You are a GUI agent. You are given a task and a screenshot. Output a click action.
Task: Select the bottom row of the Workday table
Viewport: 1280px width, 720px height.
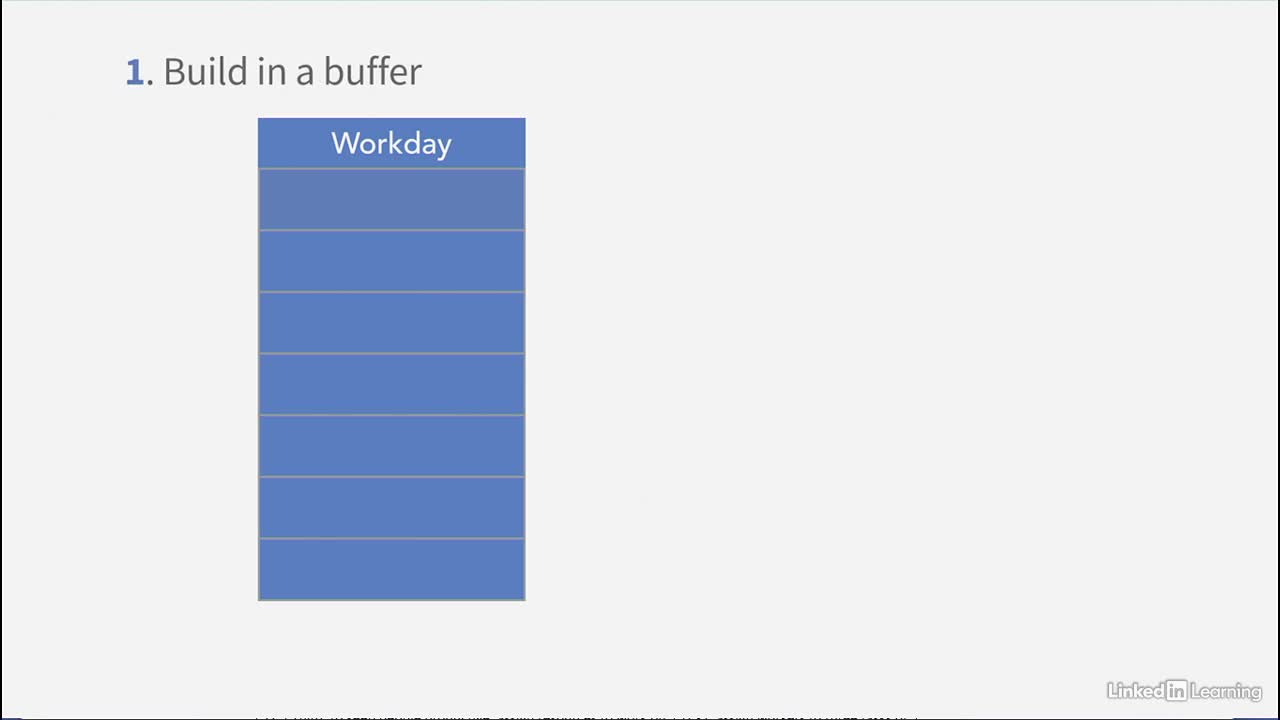pos(391,569)
